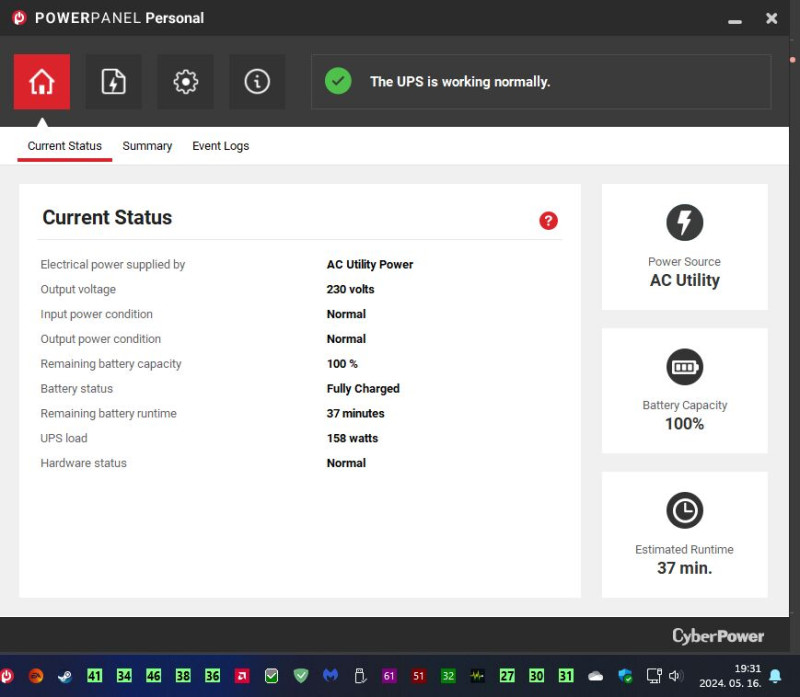Open the network connection tray icon
The height and width of the screenshot is (697, 800).
pos(654,676)
